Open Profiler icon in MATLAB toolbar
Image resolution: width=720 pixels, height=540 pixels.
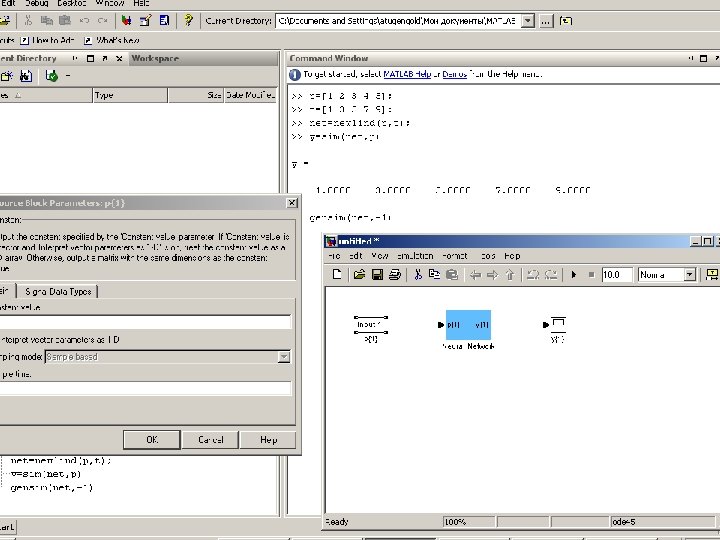pyautogui.click(x=164, y=20)
